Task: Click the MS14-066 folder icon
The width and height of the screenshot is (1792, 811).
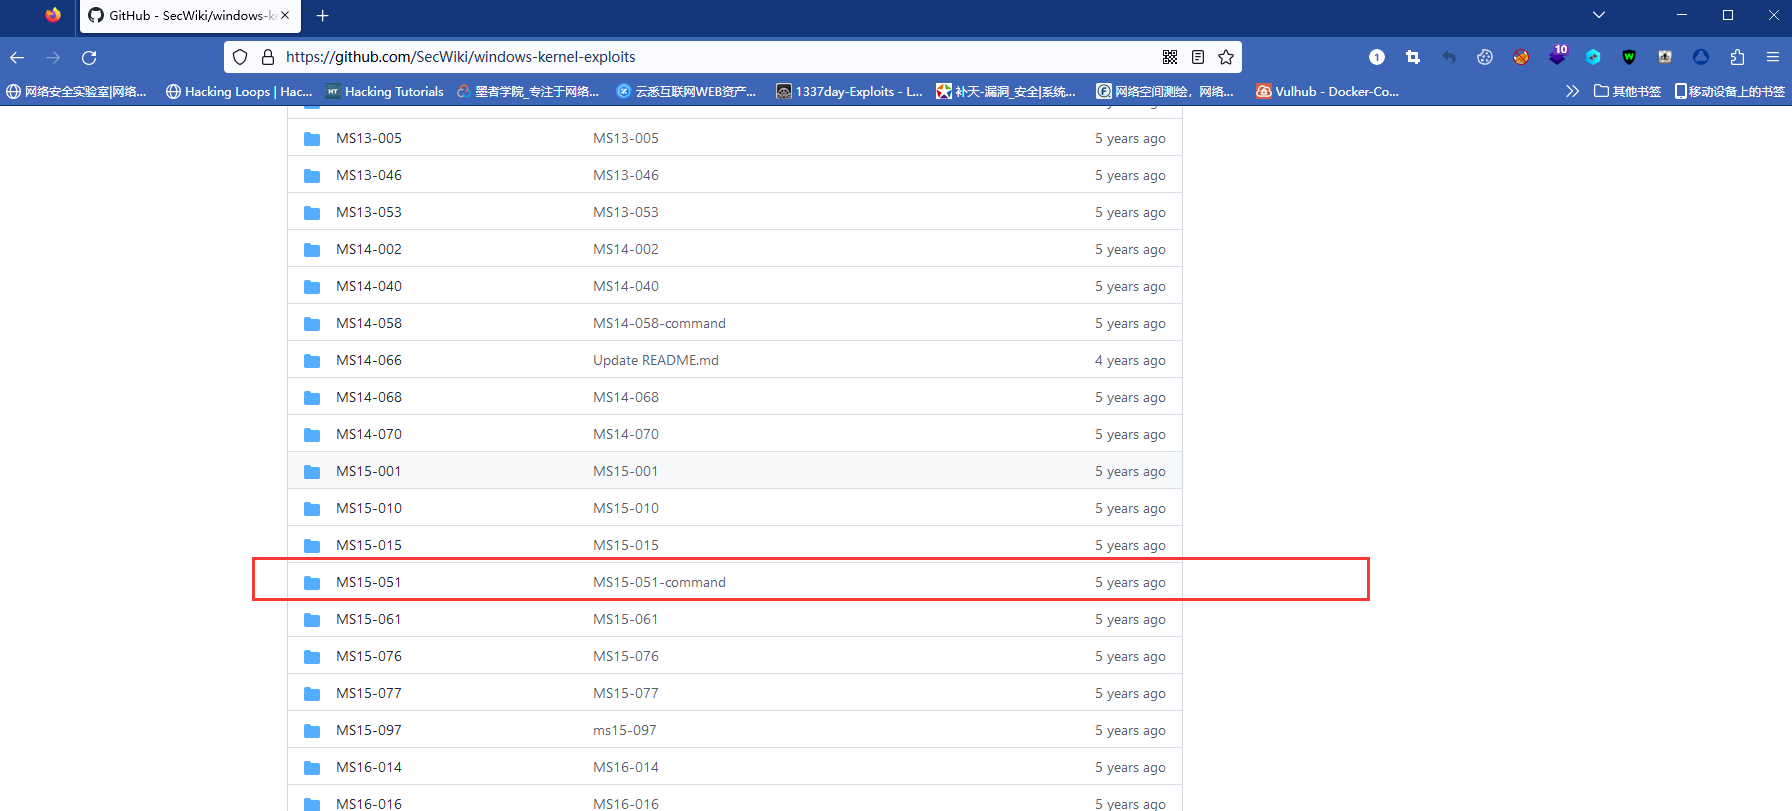Action: click(x=312, y=361)
